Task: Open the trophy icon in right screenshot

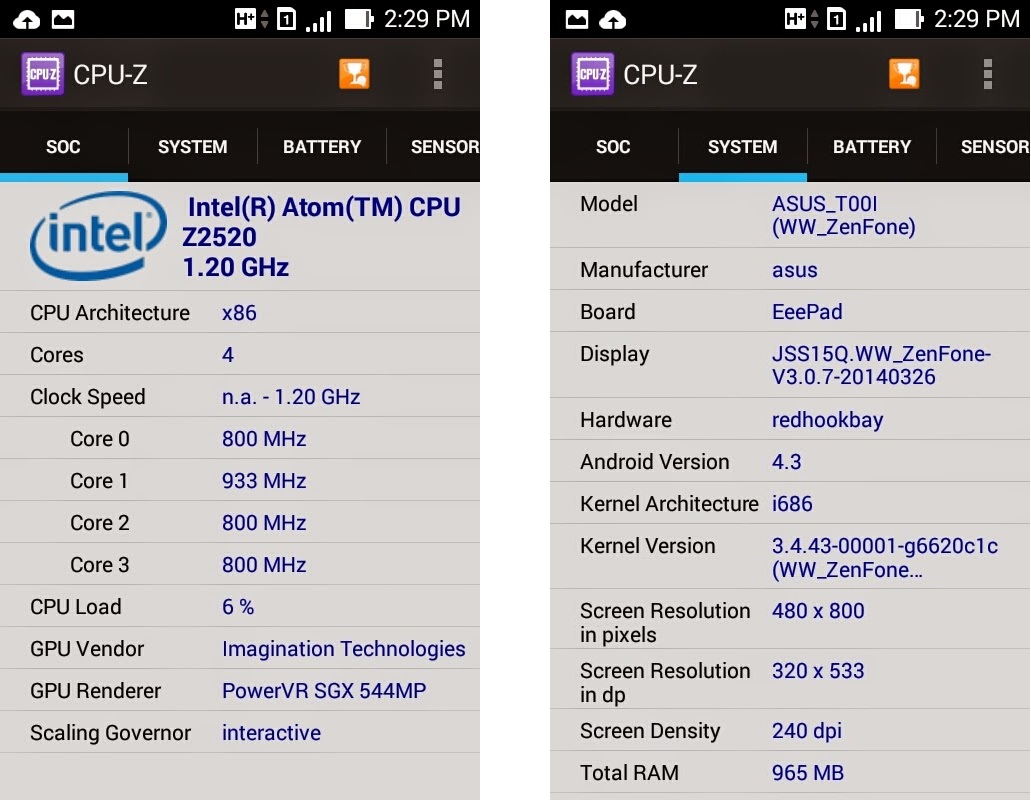Action: pyautogui.click(x=904, y=74)
